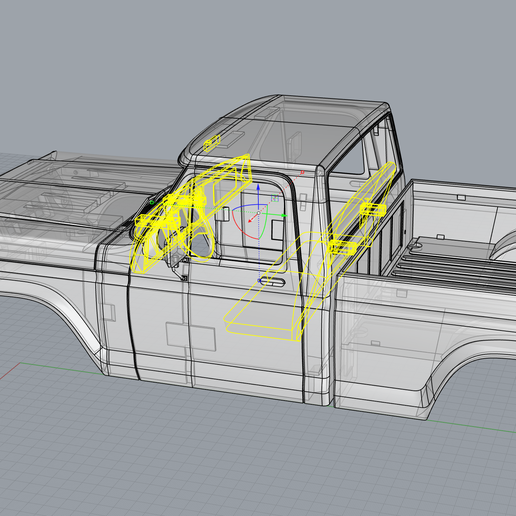
Task: Grab the blue Z-axis move arrow of gumball
Action: click(x=258, y=187)
